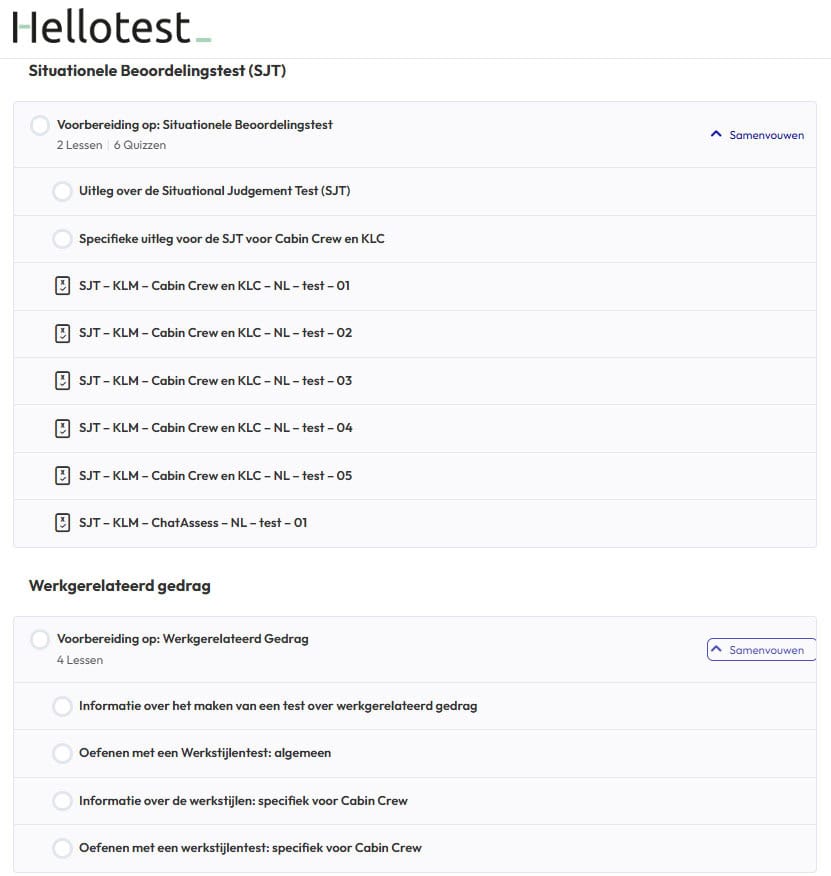Toggle completion circle for Situationele Beoordelingstest course
This screenshot has width=831, height=876.
click(x=40, y=126)
